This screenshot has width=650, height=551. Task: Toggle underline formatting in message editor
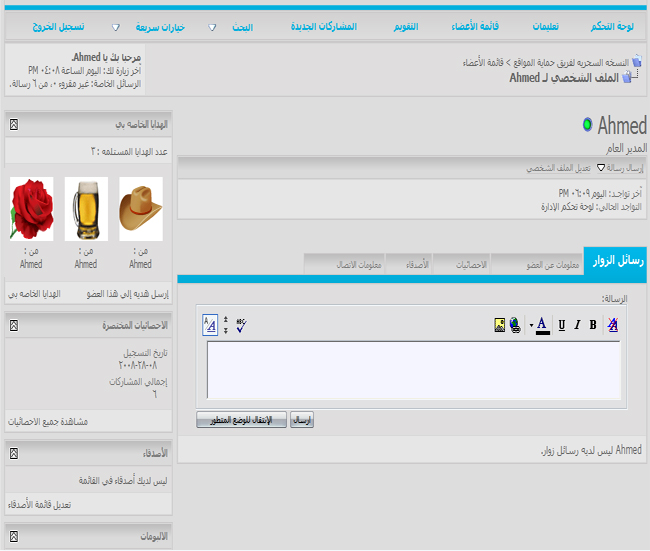[561, 324]
